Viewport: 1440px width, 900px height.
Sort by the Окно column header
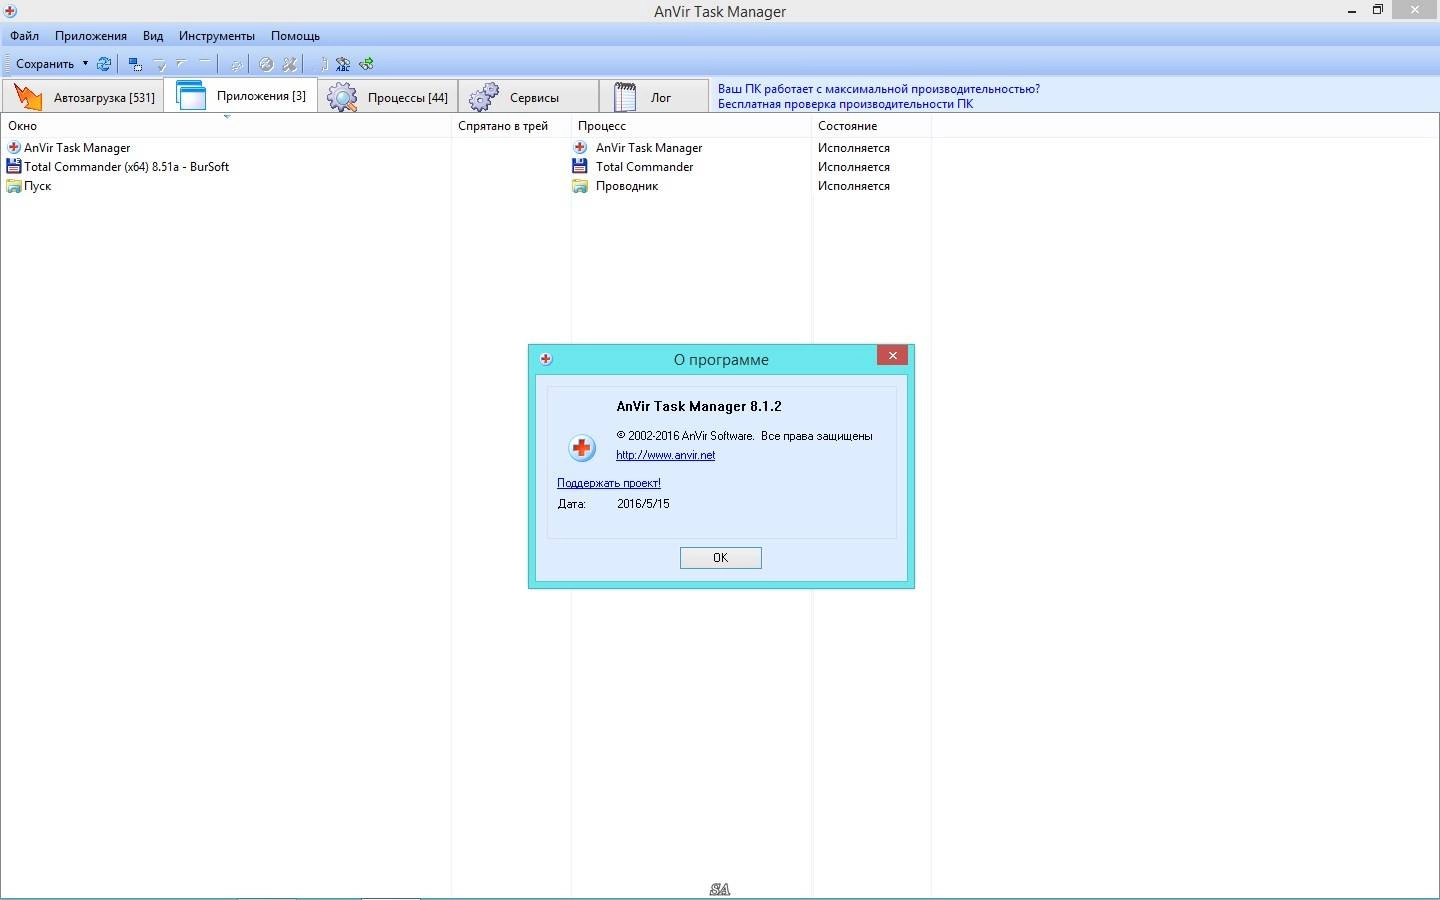pyautogui.click(x=226, y=126)
